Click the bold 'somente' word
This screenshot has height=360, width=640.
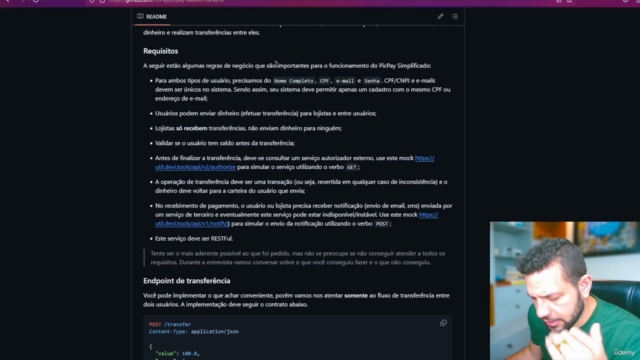pos(356,296)
